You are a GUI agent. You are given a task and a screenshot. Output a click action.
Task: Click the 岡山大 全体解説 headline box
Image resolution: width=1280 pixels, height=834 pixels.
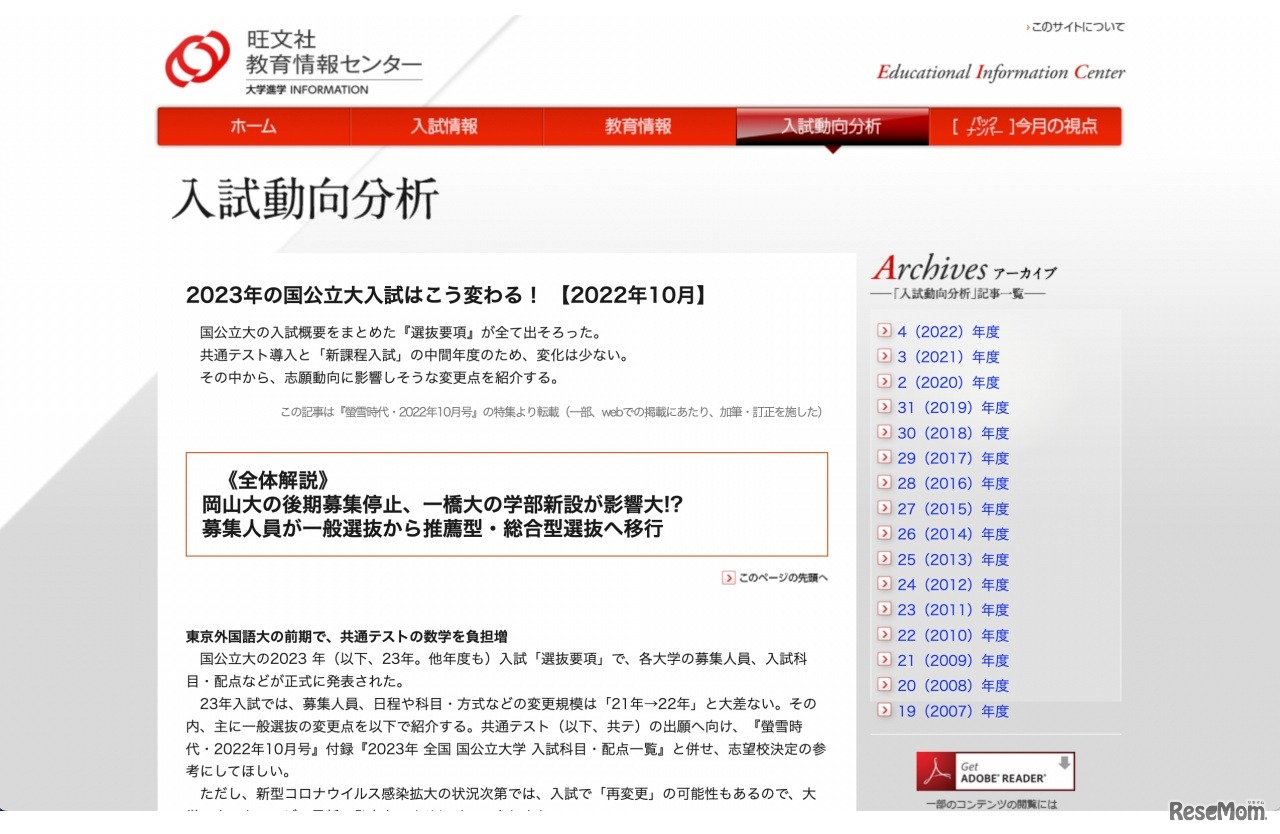pos(507,504)
